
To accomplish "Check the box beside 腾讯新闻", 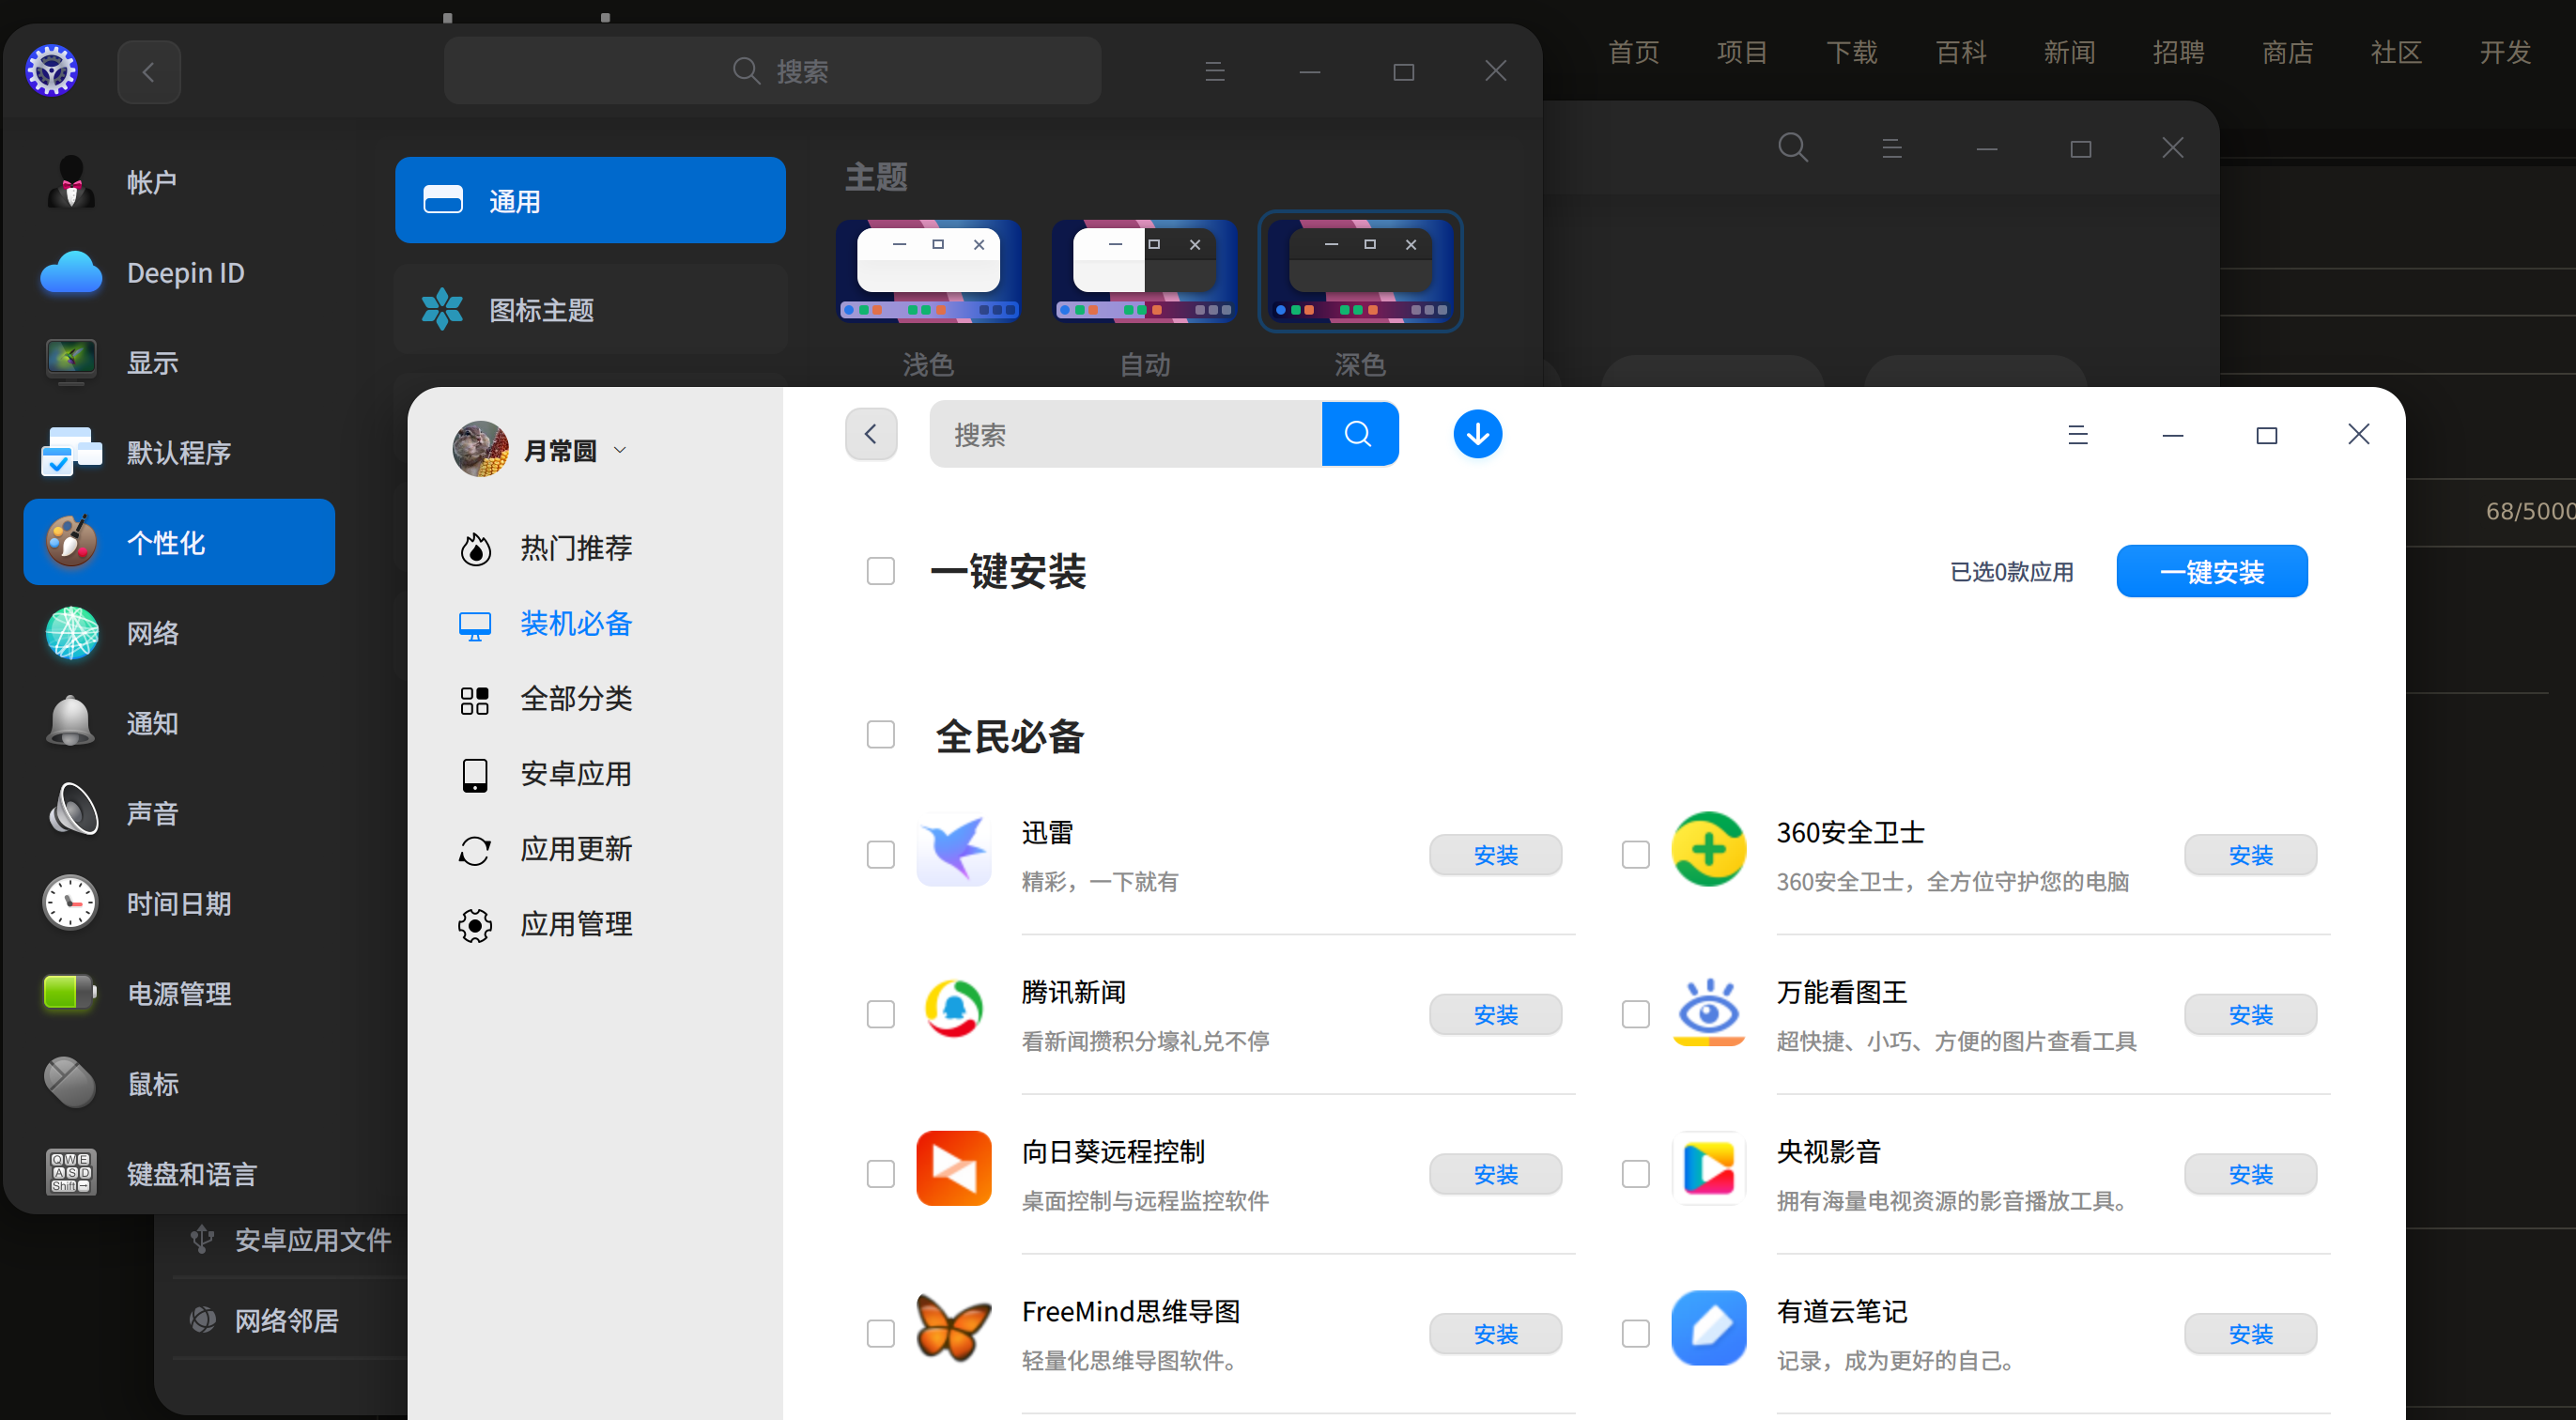I will 880,1014.
